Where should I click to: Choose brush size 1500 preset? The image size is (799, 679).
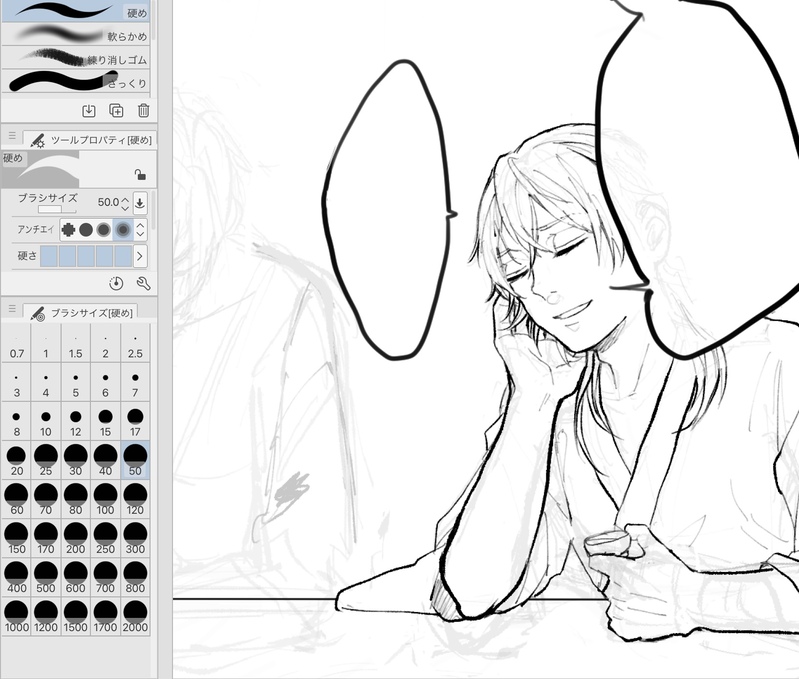(75, 617)
